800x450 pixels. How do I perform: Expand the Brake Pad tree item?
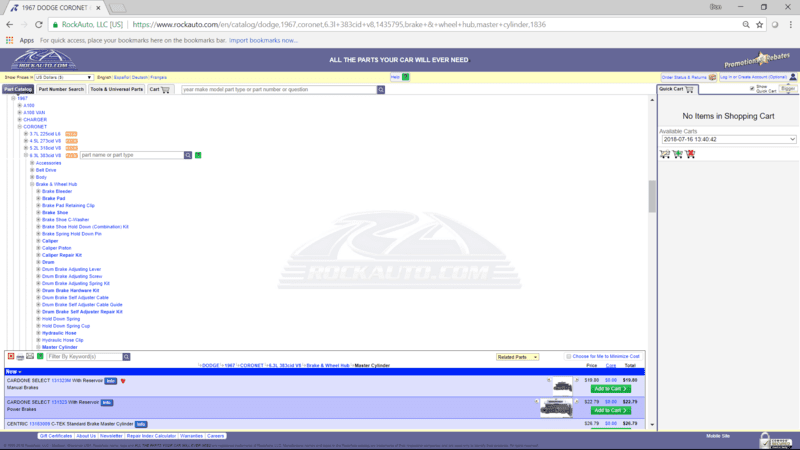[38, 198]
